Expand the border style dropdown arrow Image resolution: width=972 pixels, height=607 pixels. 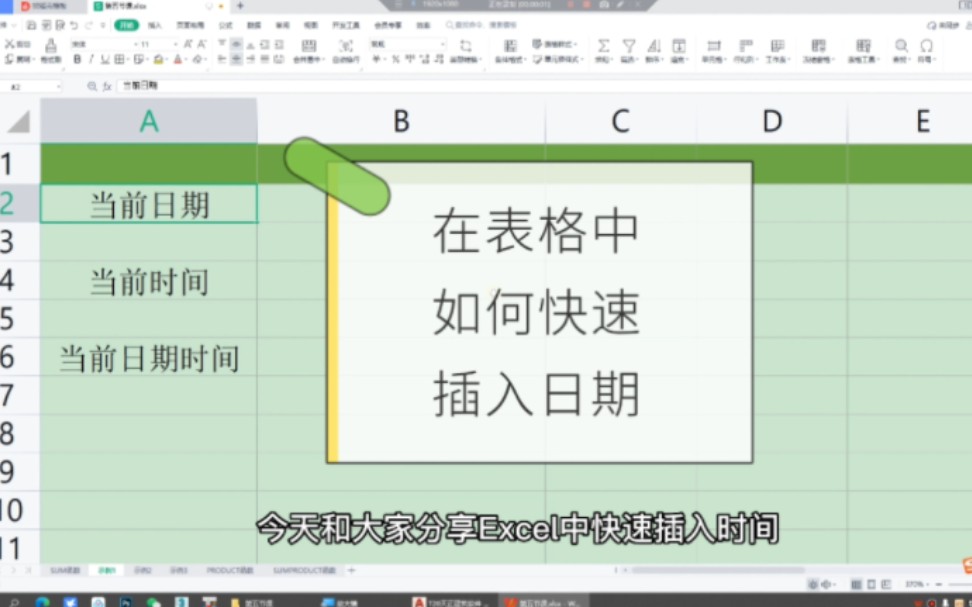click(x=129, y=58)
